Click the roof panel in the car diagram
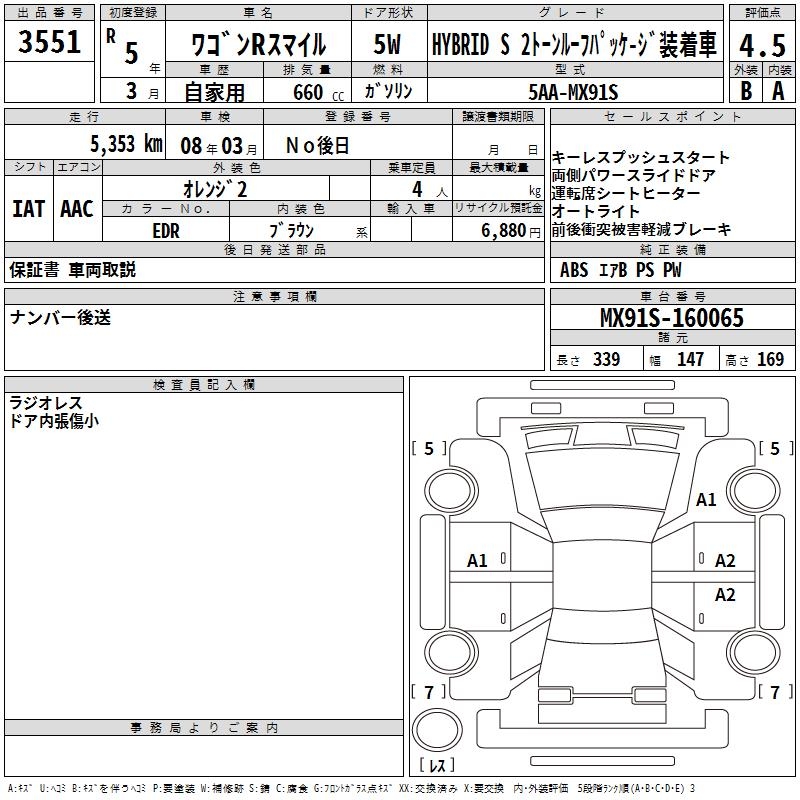The image size is (800, 800). click(x=602, y=574)
